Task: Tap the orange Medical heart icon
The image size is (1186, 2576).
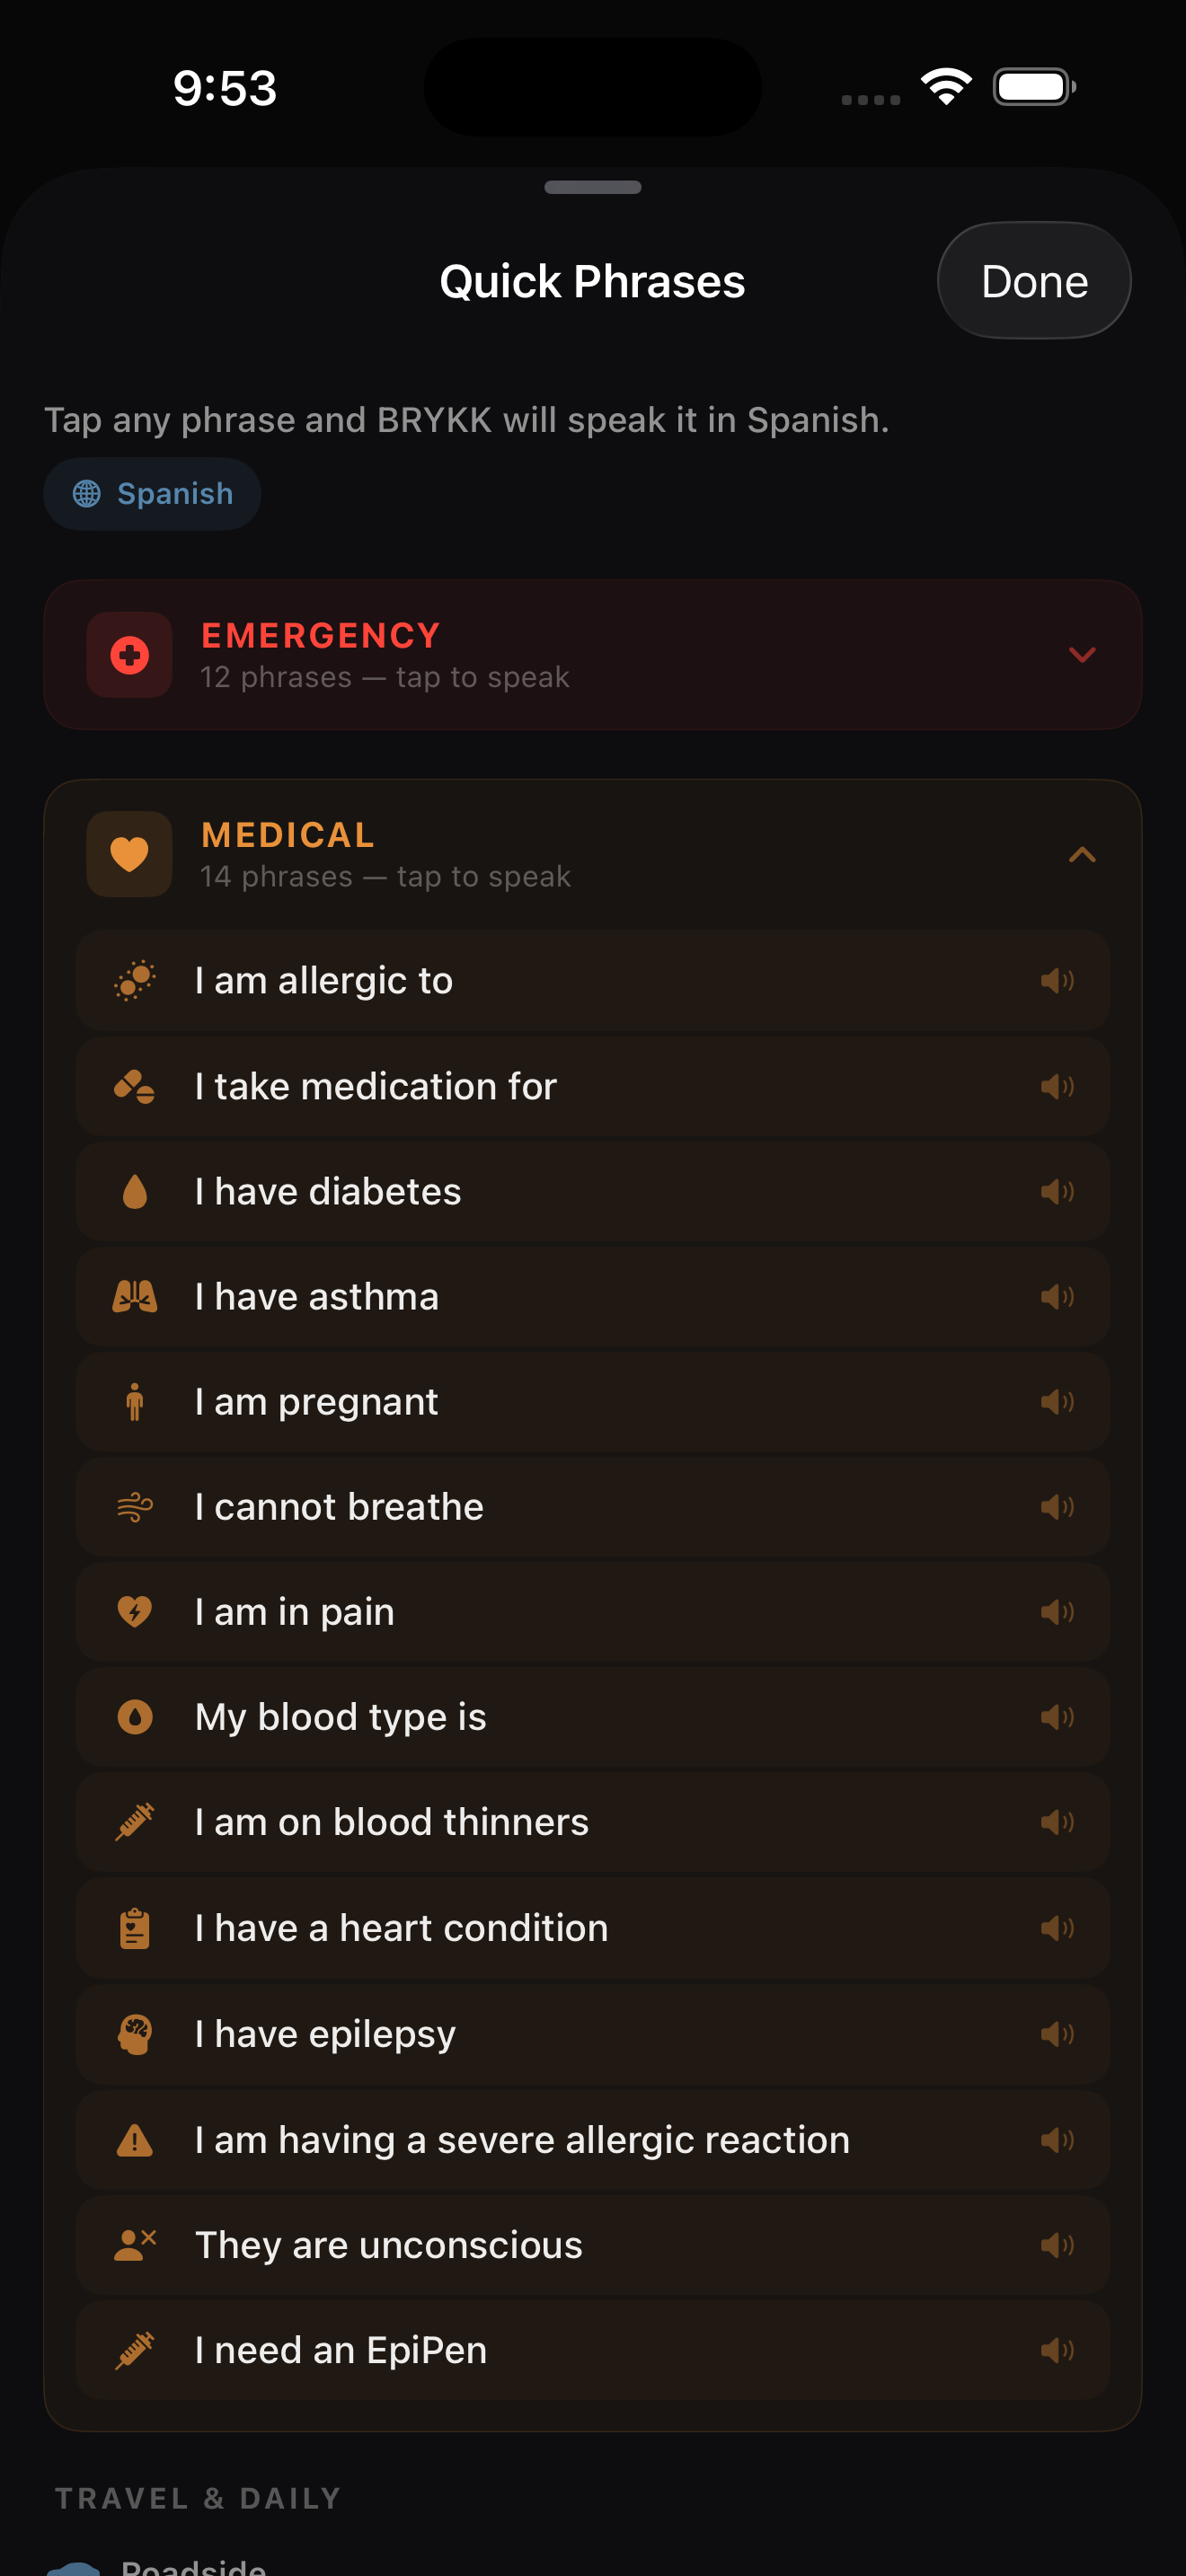Action: (129, 854)
